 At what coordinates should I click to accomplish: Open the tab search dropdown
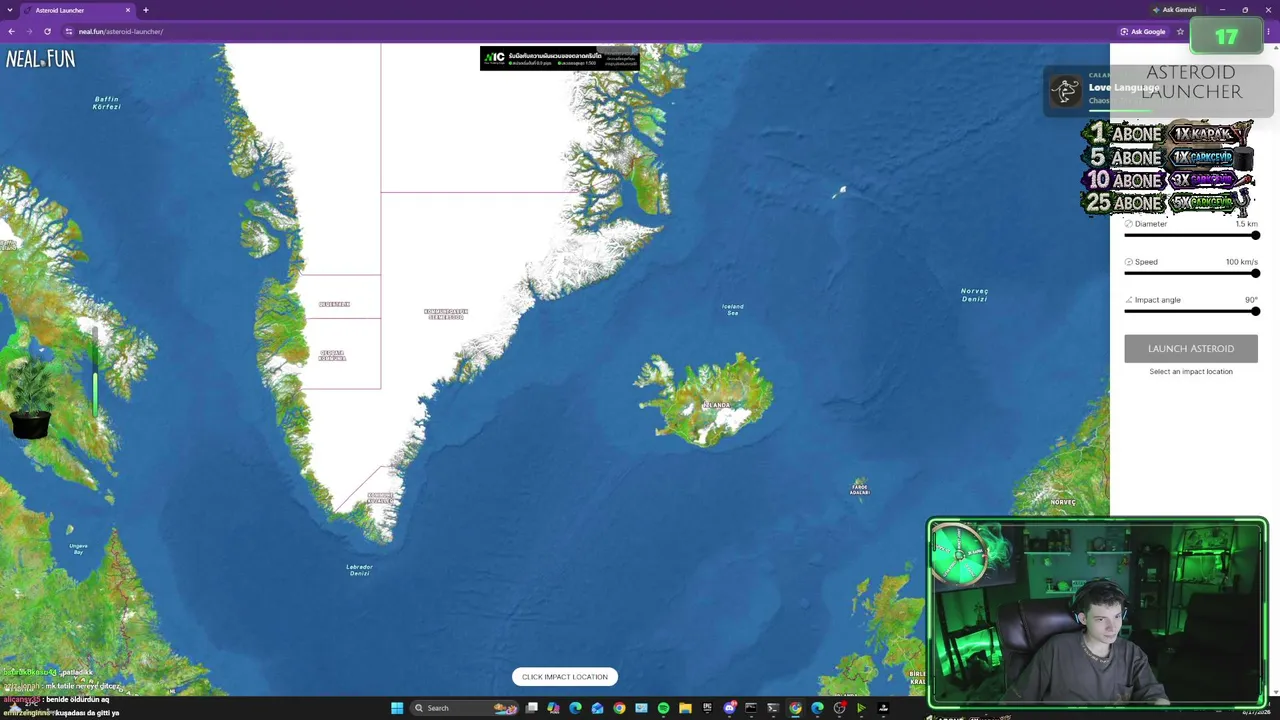8,10
